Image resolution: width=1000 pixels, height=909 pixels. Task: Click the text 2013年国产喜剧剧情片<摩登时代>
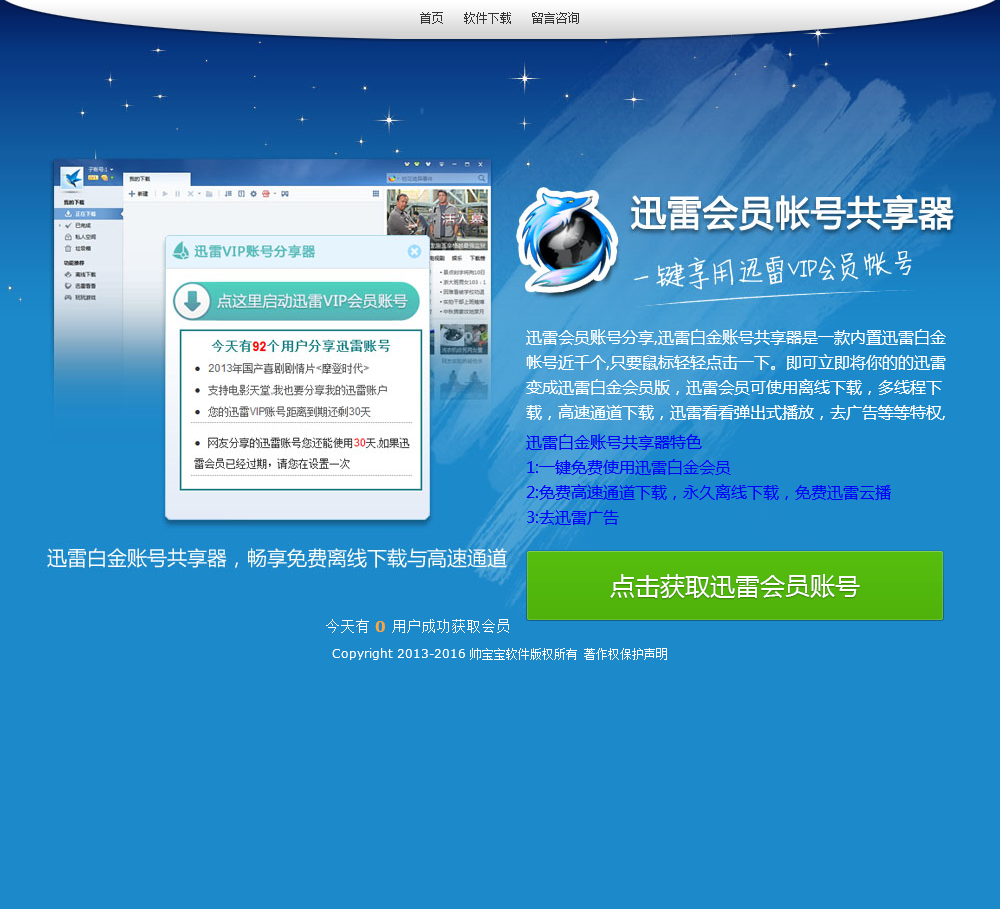tap(288, 369)
